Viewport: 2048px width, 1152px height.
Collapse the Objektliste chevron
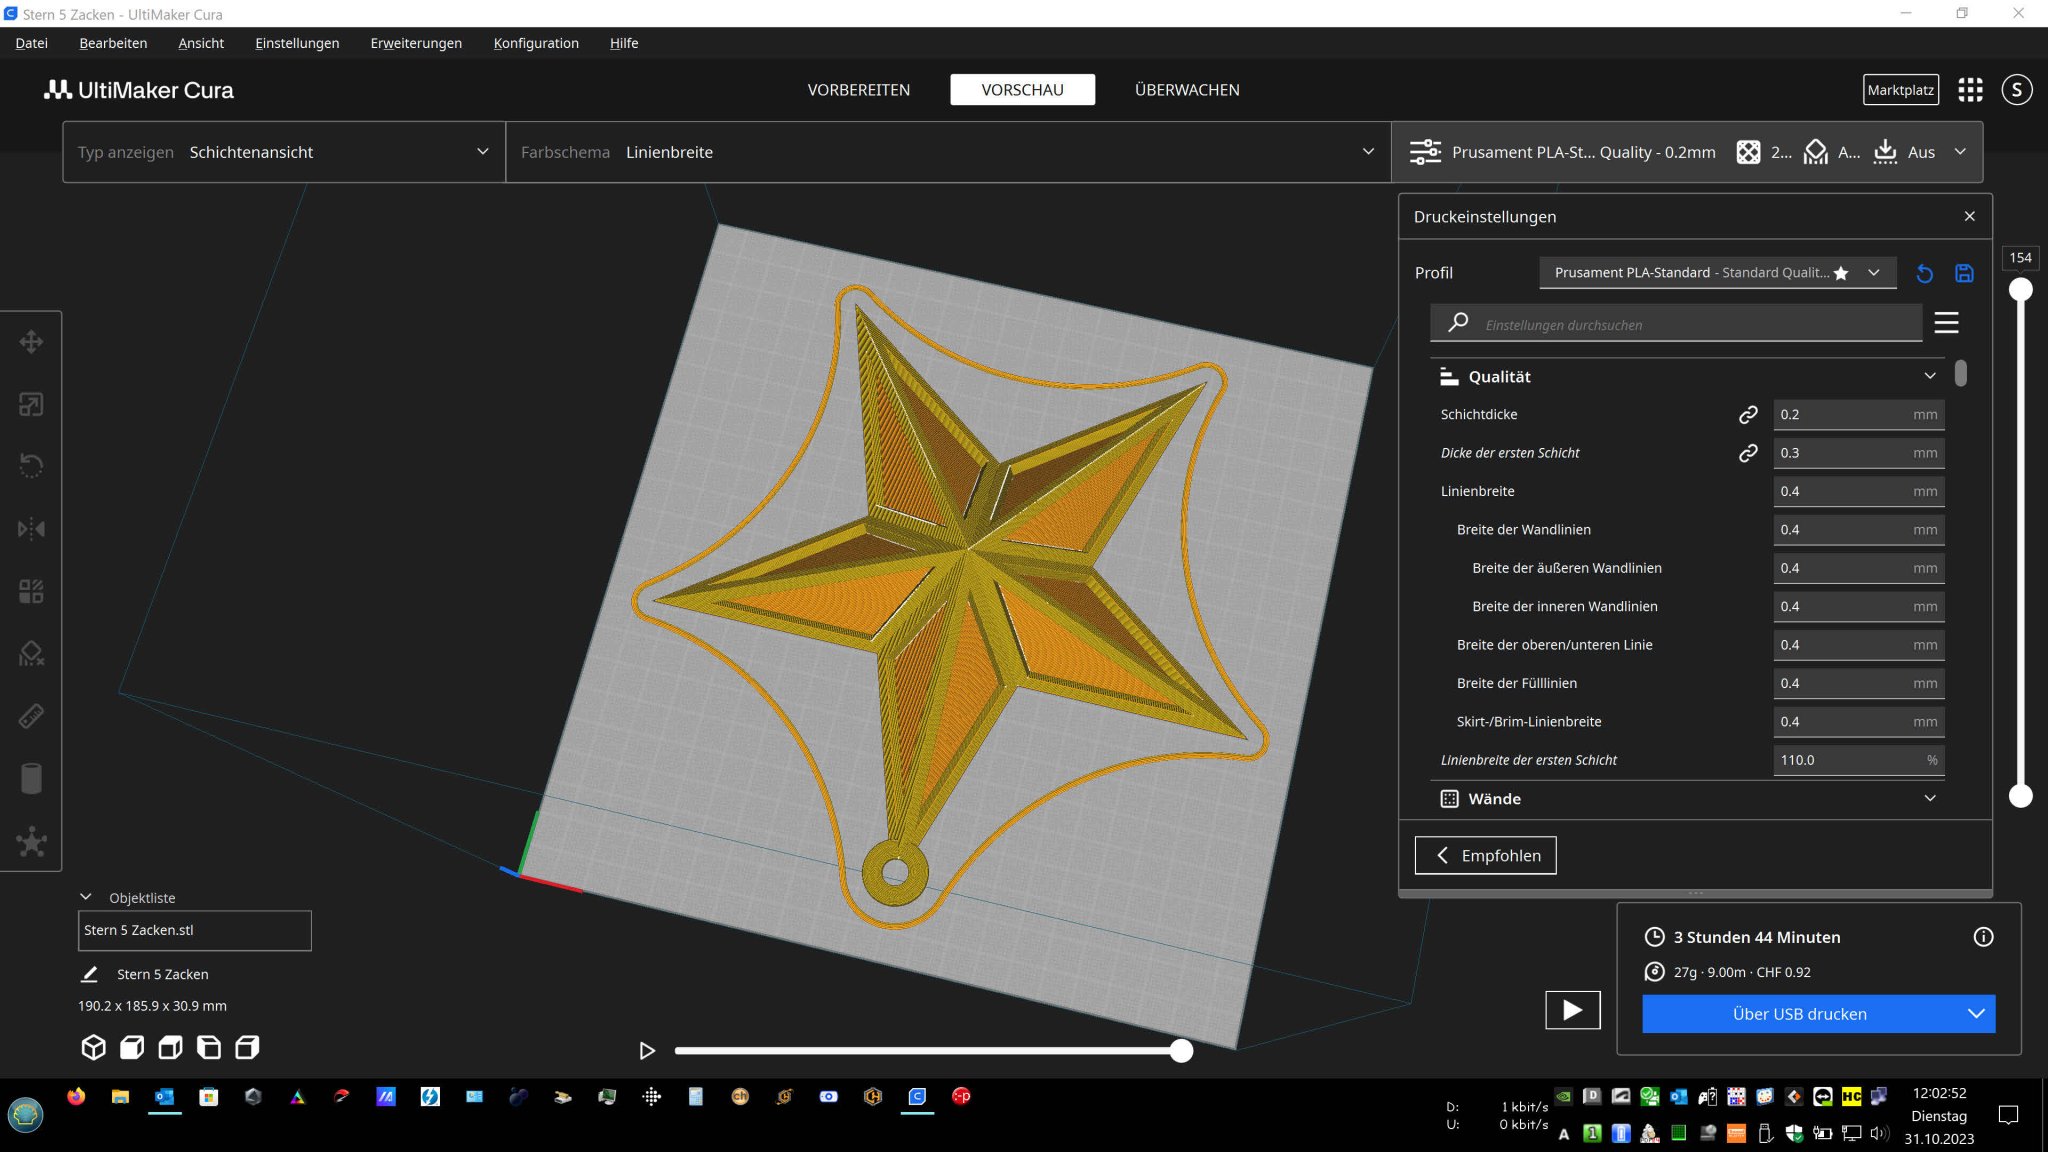(x=86, y=897)
